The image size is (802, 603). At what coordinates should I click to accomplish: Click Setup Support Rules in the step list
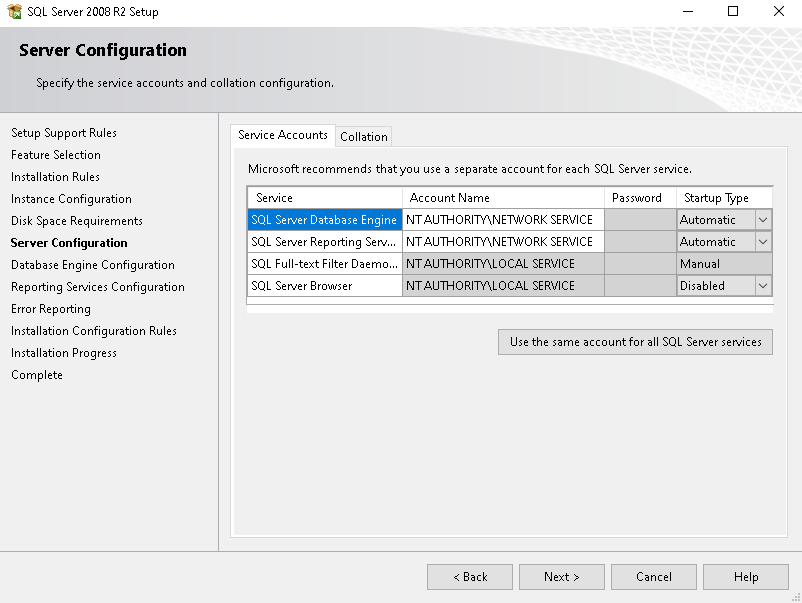64,133
